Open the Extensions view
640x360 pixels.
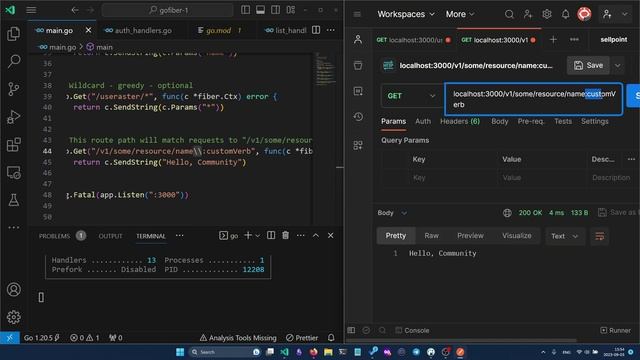[x=13, y=144]
